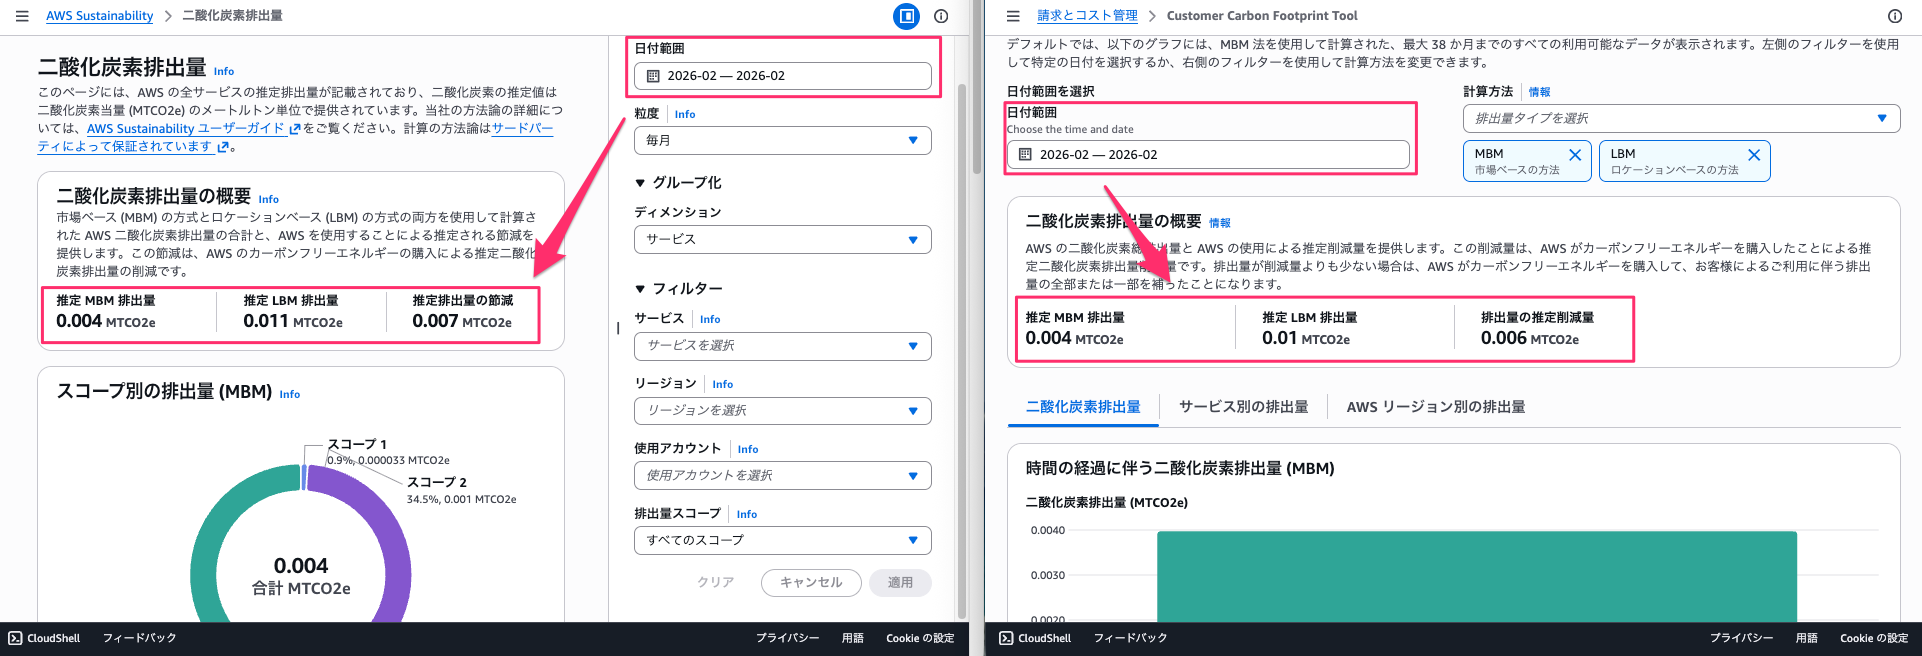Screen dimensions: 1922x656
Task: Open Cookie の設定 in left footer
Action: 920,638
